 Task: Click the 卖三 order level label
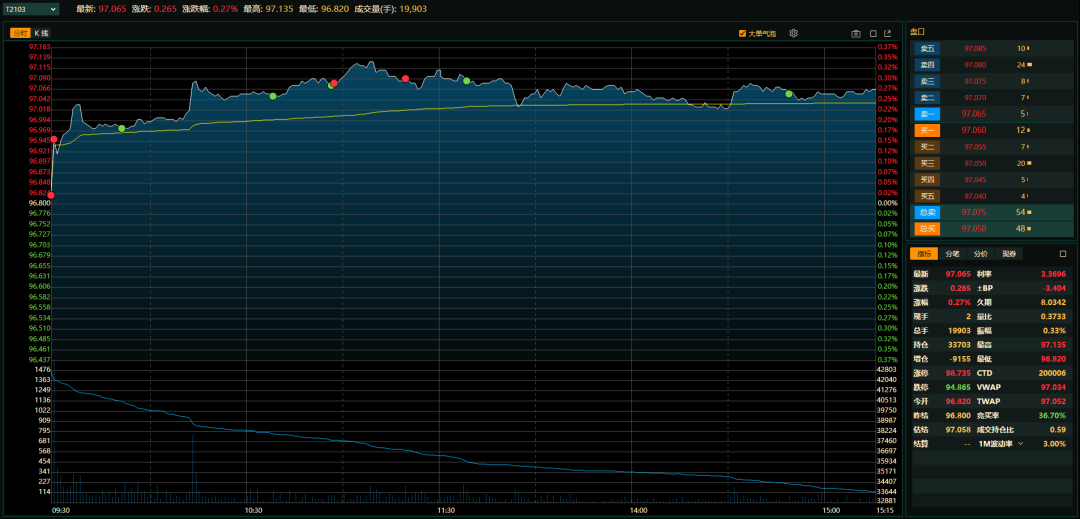pyautogui.click(x=927, y=81)
